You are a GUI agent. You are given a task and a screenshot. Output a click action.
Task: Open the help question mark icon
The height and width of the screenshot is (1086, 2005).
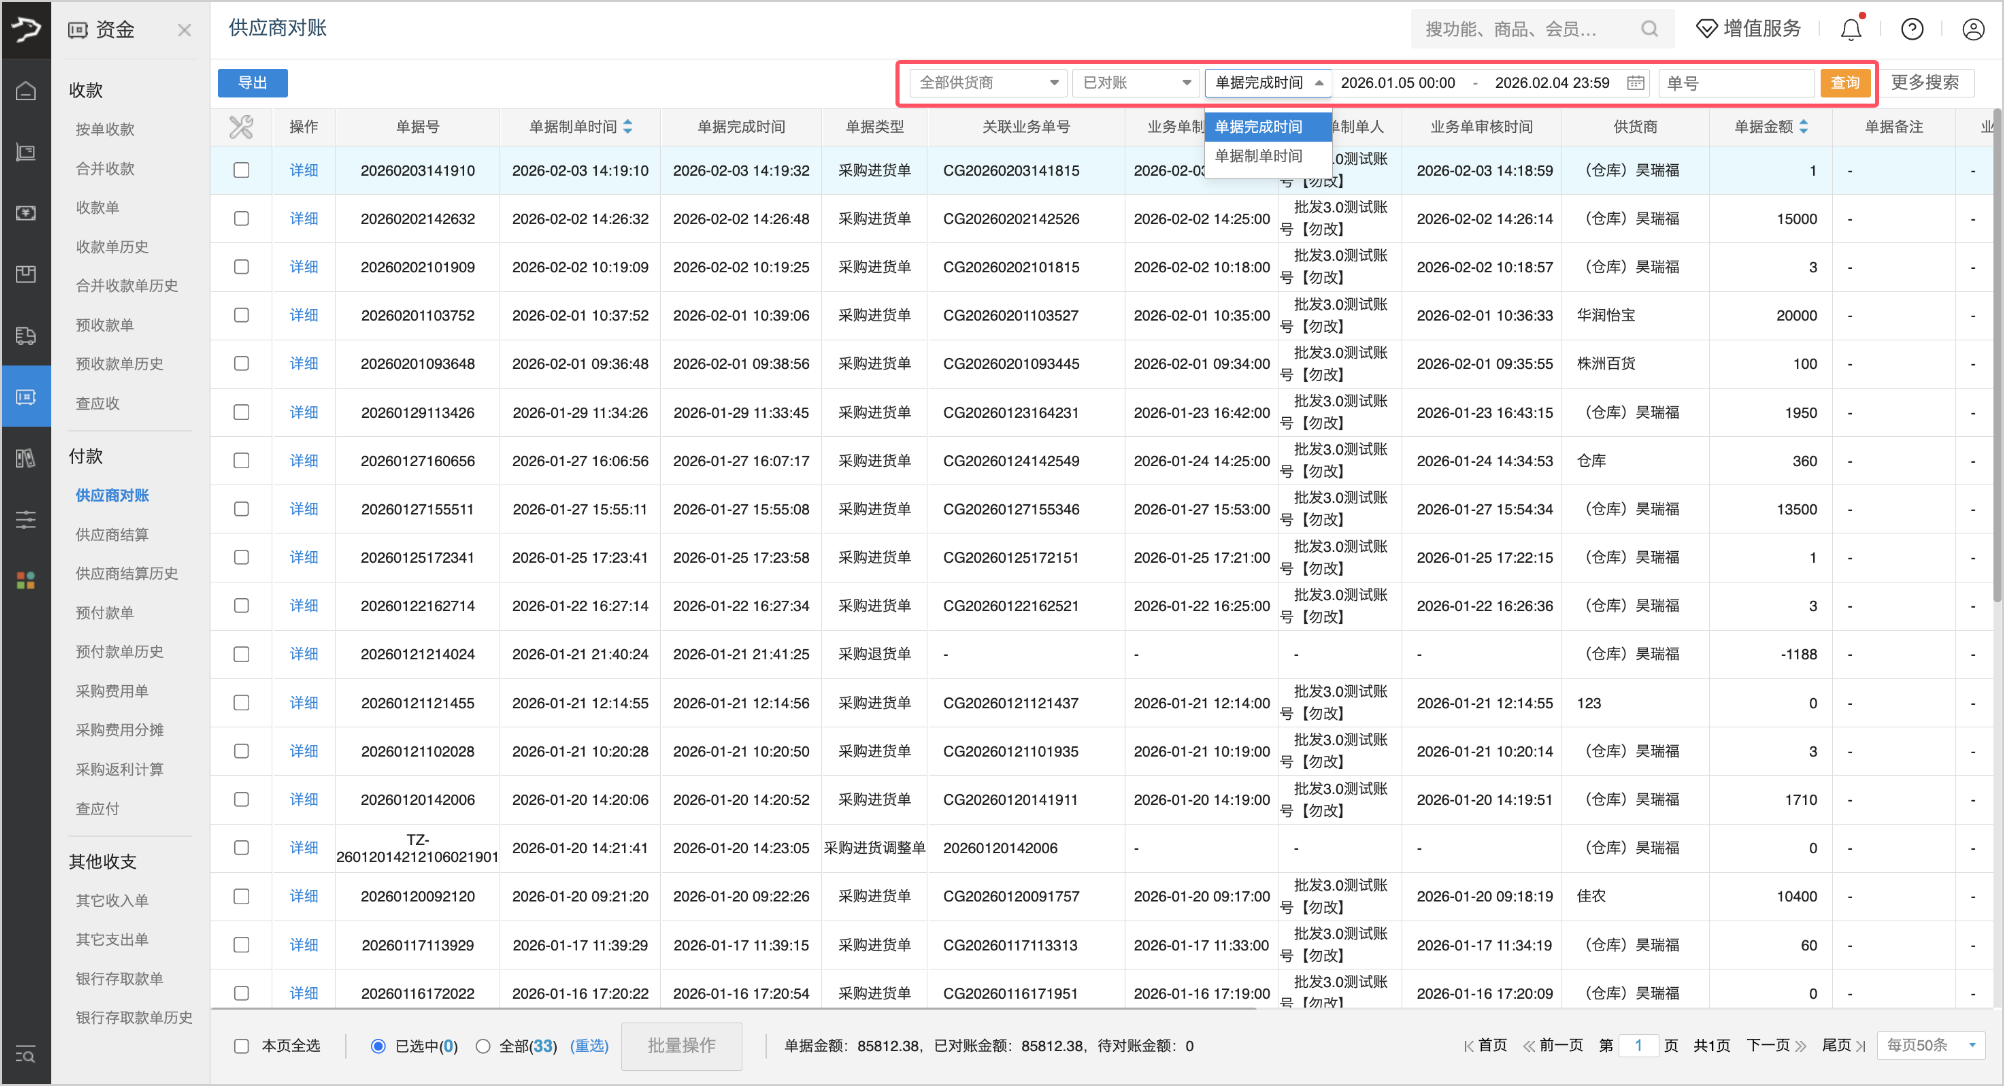[x=1912, y=29]
